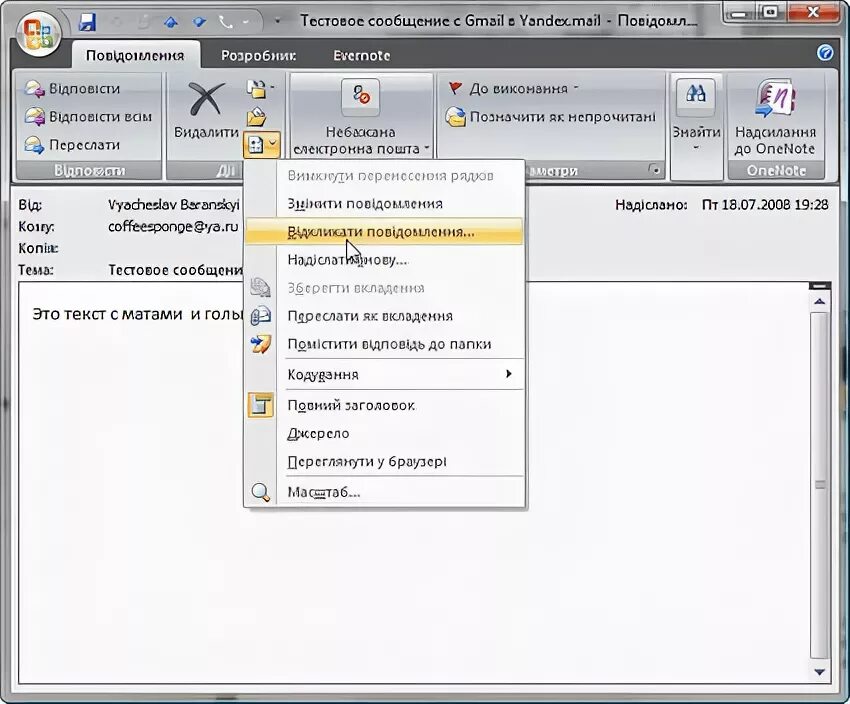The width and height of the screenshot is (850, 704).
Task: Click the Office button orb
Action: click(x=38, y=34)
